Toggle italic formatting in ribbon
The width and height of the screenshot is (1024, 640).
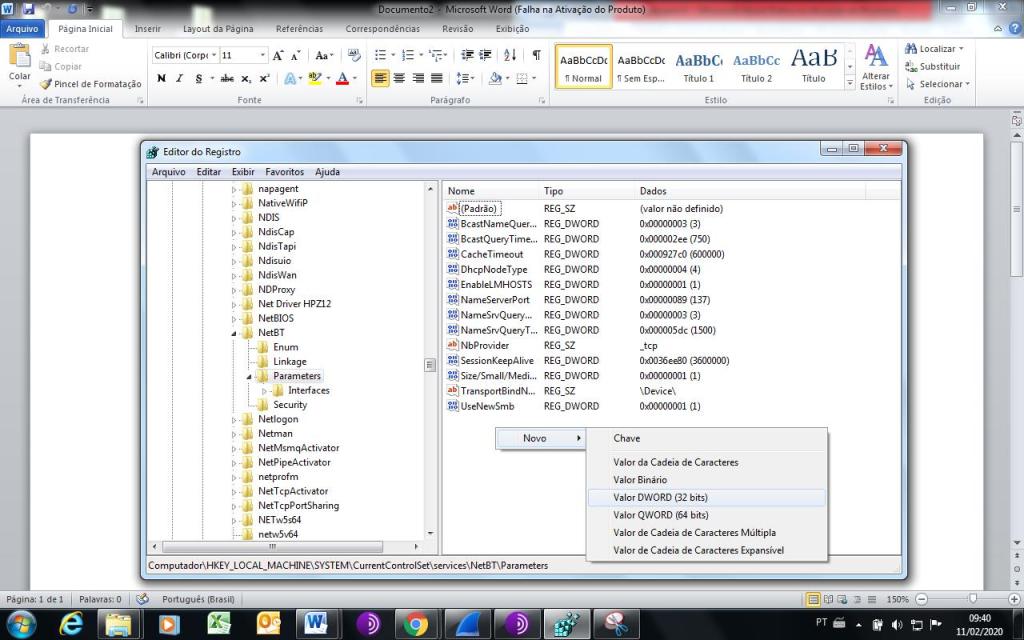pyautogui.click(x=179, y=78)
